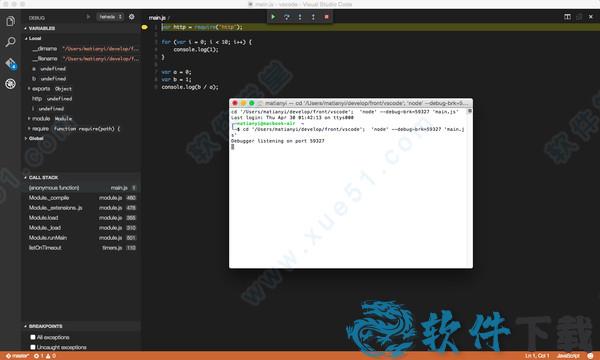Open the warnings count in the status bar
The height and width of the screenshot is (360, 600).
(51, 356)
